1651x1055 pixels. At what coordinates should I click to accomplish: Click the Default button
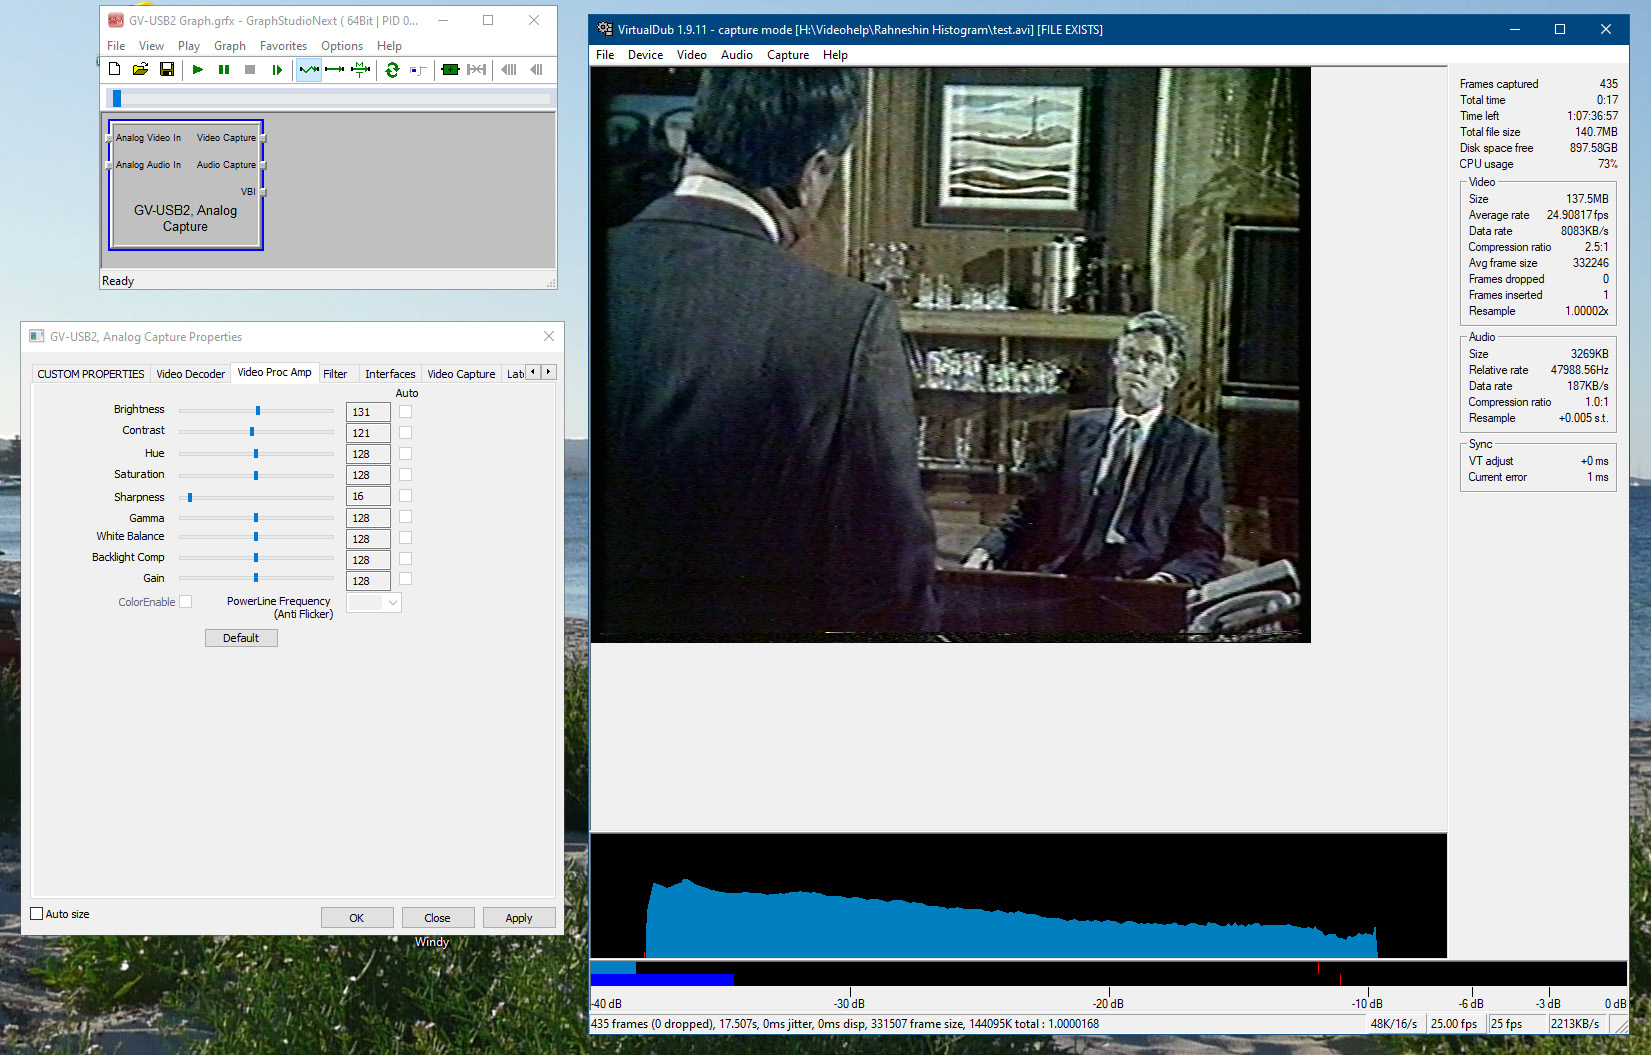(241, 638)
